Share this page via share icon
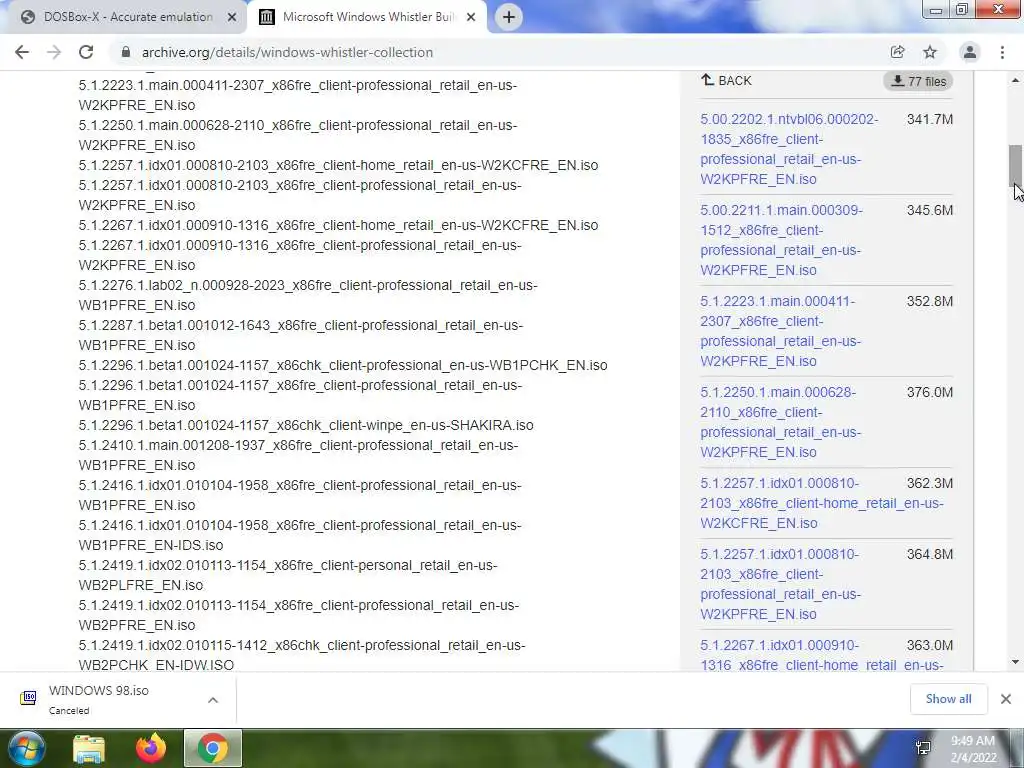 898,52
